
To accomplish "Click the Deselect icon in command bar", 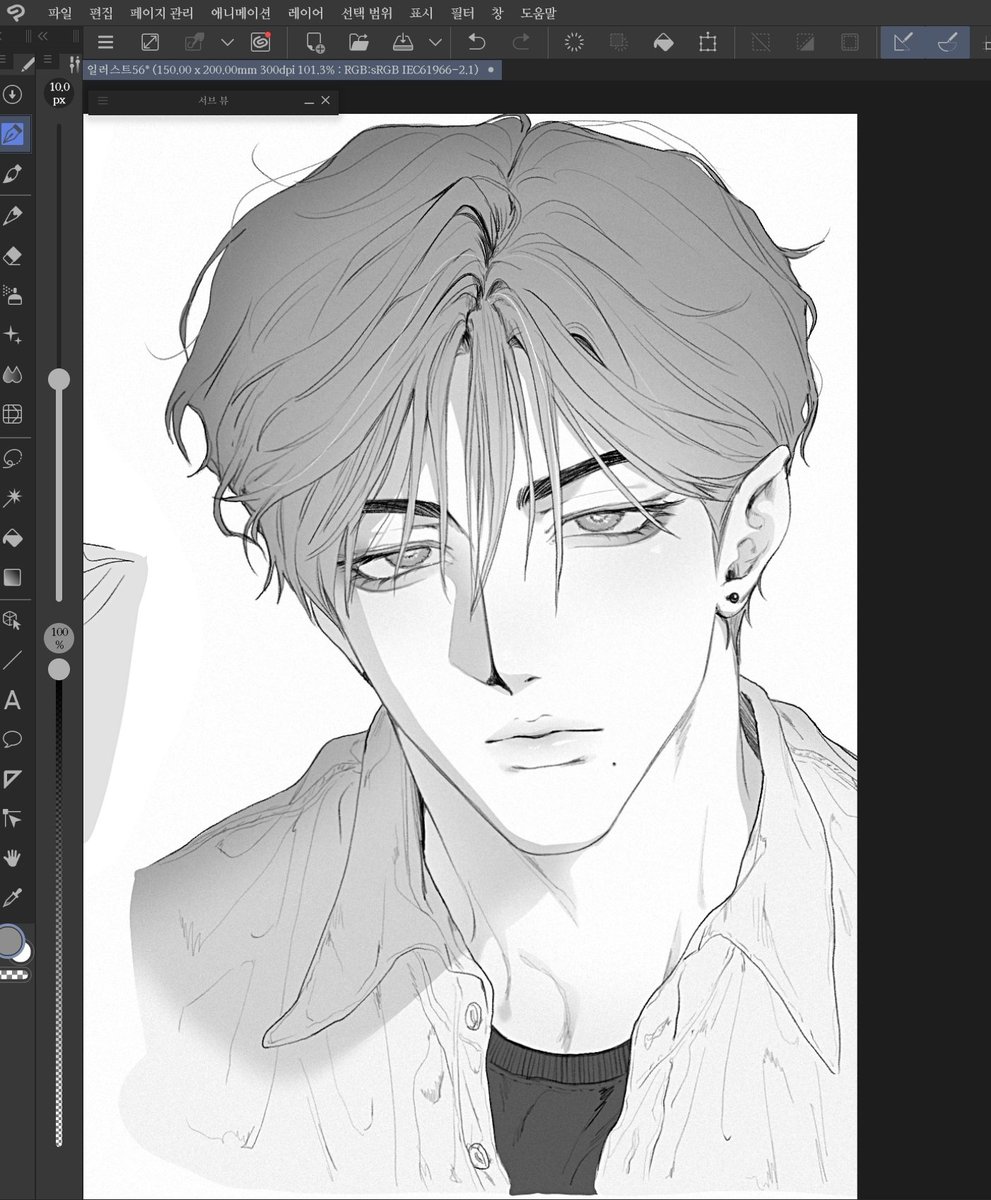I will coord(761,42).
